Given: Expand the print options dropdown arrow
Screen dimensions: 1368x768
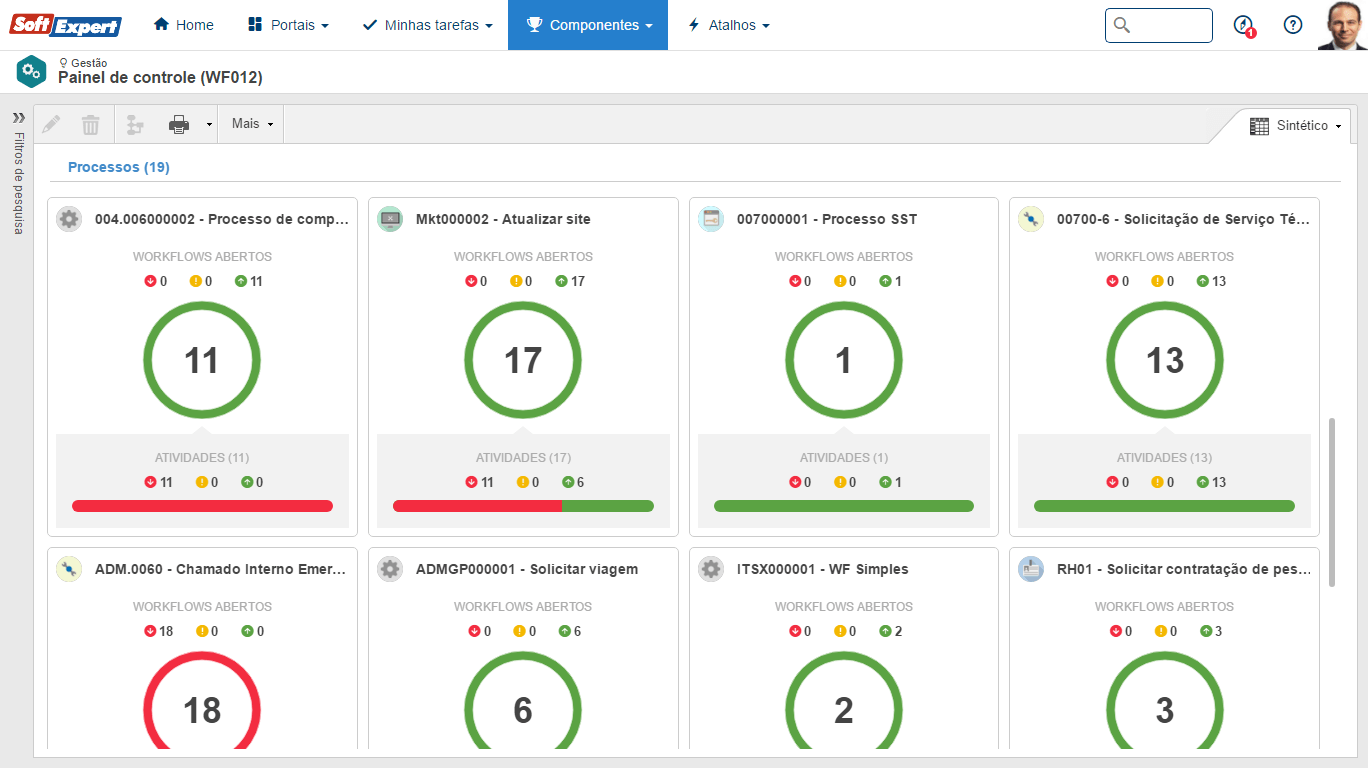Looking at the screenshot, I should pos(209,124).
